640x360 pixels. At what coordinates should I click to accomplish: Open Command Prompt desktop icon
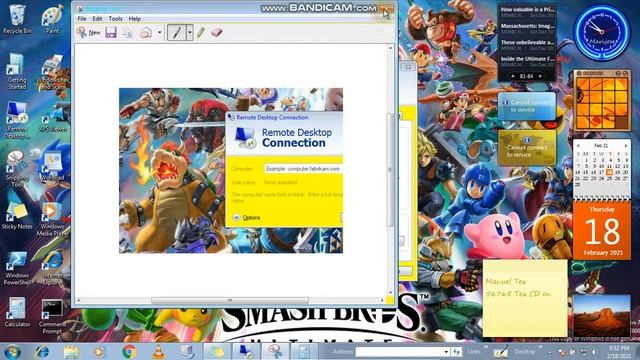point(52,316)
